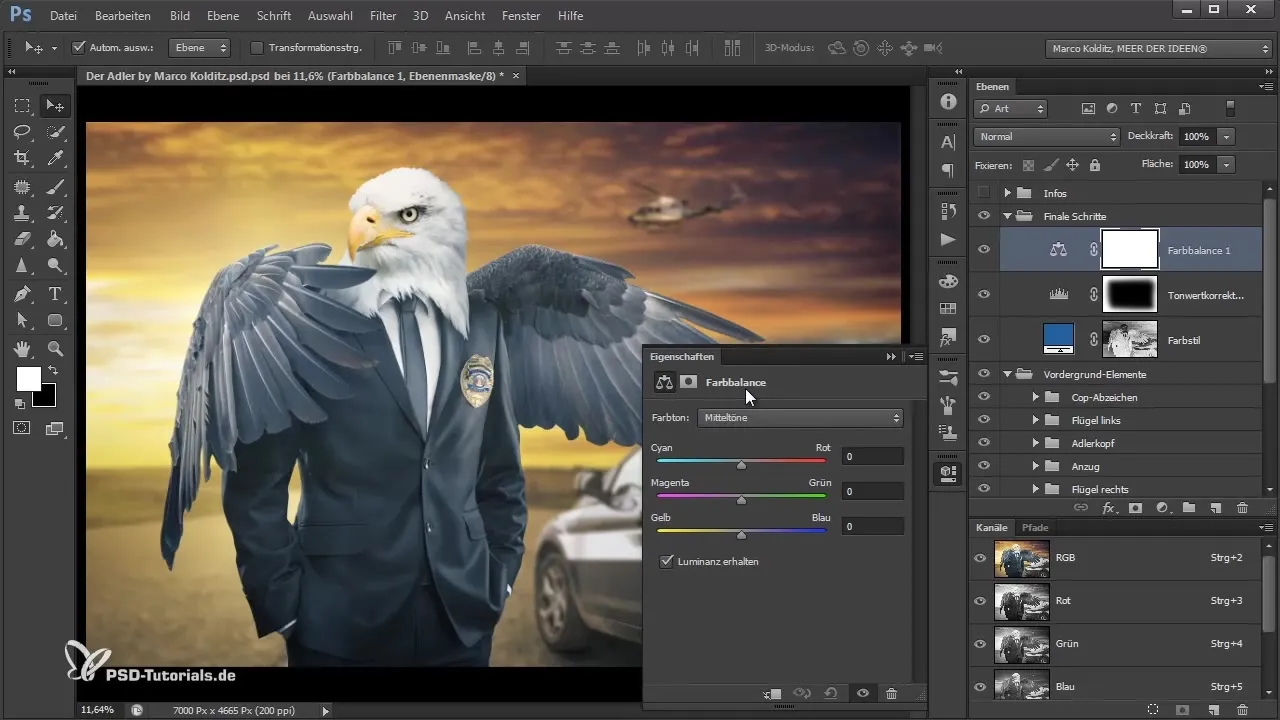Show the Infos group
The width and height of the screenshot is (1280, 720).
point(983,193)
